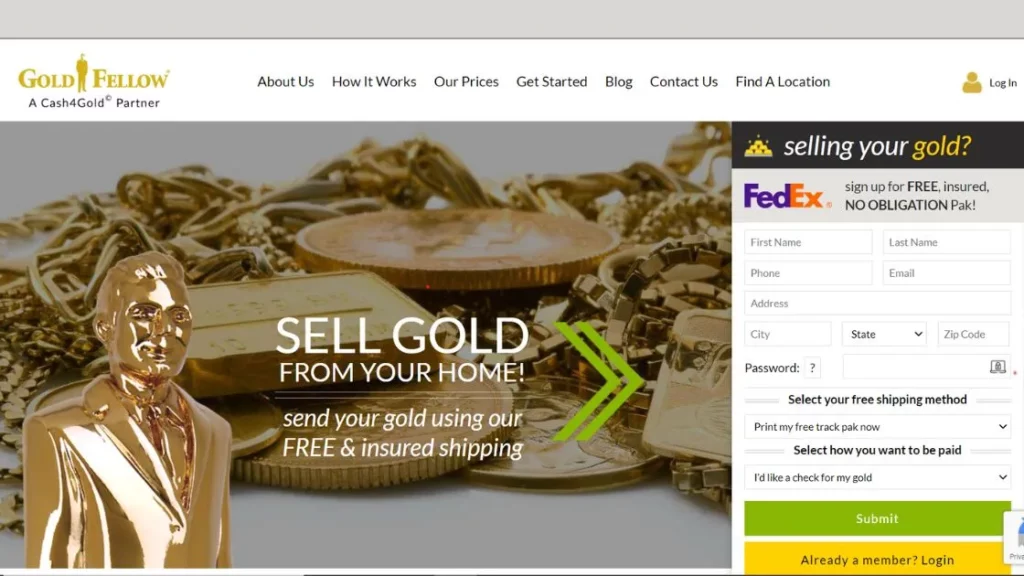Open the State dropdown
Viewport: 1024px width, 576px height.
pos(884,334)
